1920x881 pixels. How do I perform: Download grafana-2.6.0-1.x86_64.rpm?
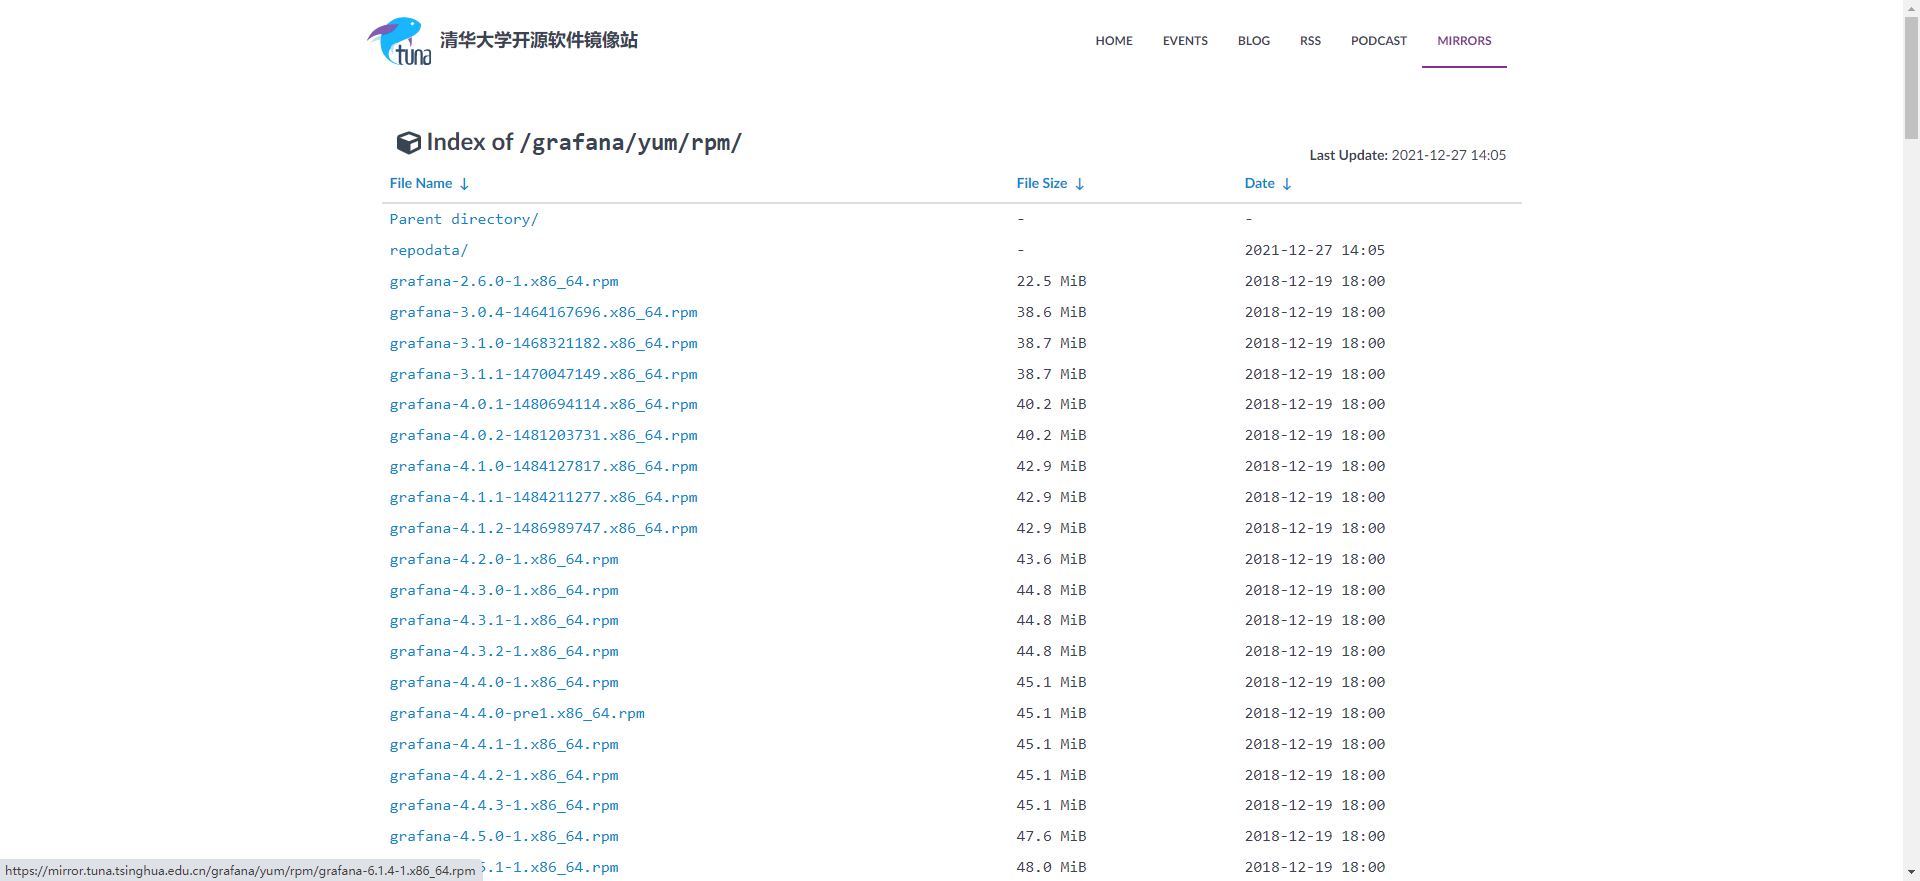coord(504,281)
